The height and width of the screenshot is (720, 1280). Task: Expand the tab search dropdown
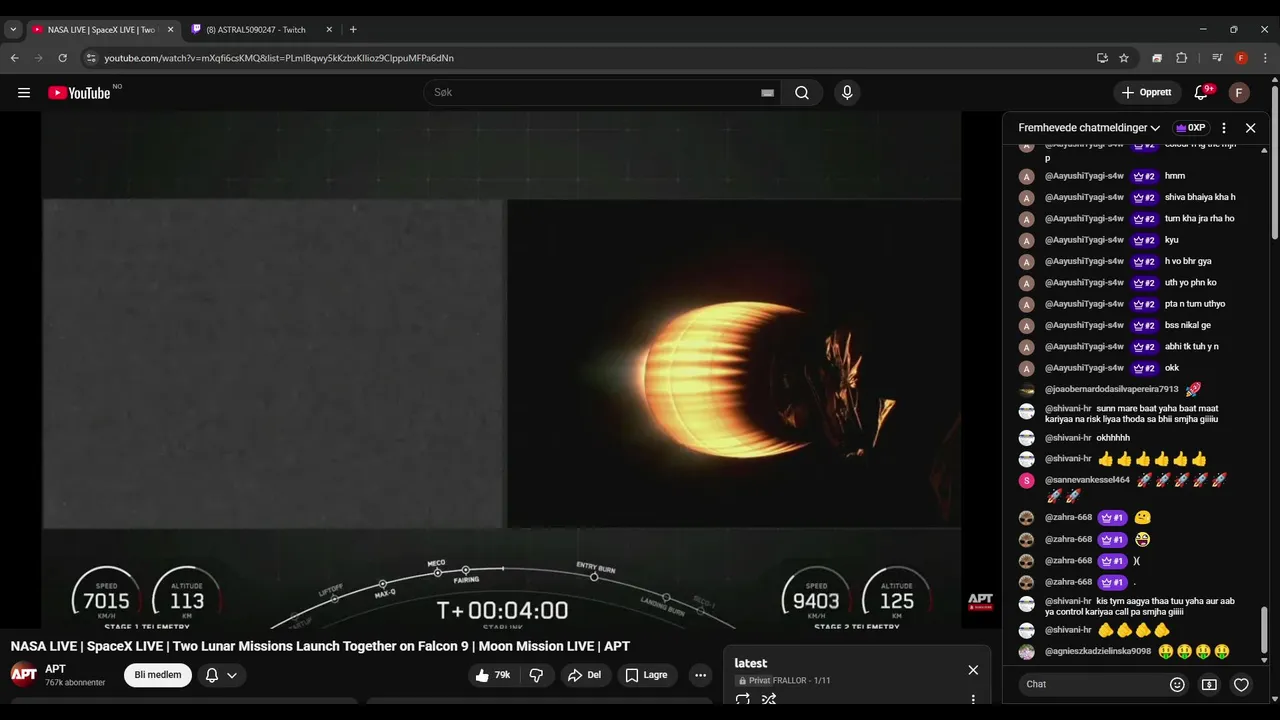click(x=13, y=29)
